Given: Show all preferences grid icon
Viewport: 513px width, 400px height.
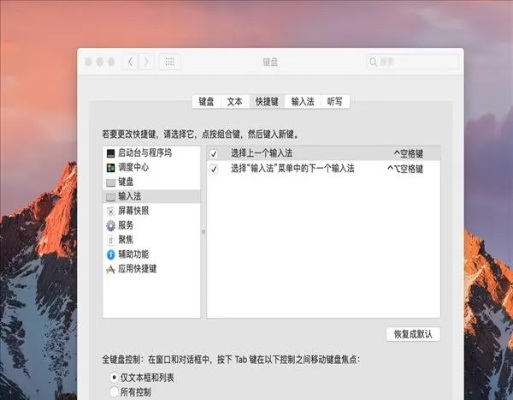Looking at the screenshot, I should tap(170, 62).
